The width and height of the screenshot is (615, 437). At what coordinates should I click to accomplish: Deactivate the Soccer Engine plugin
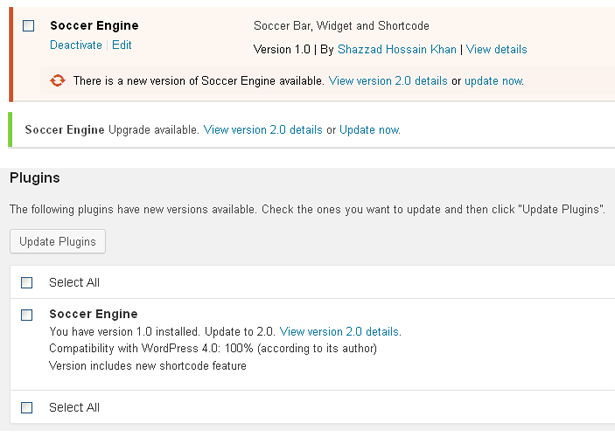(76, 45)
